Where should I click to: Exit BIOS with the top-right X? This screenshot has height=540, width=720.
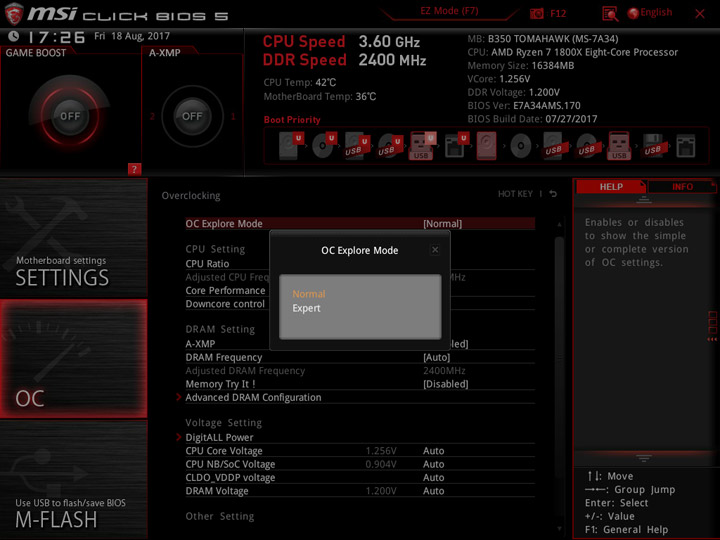point(699,14)
